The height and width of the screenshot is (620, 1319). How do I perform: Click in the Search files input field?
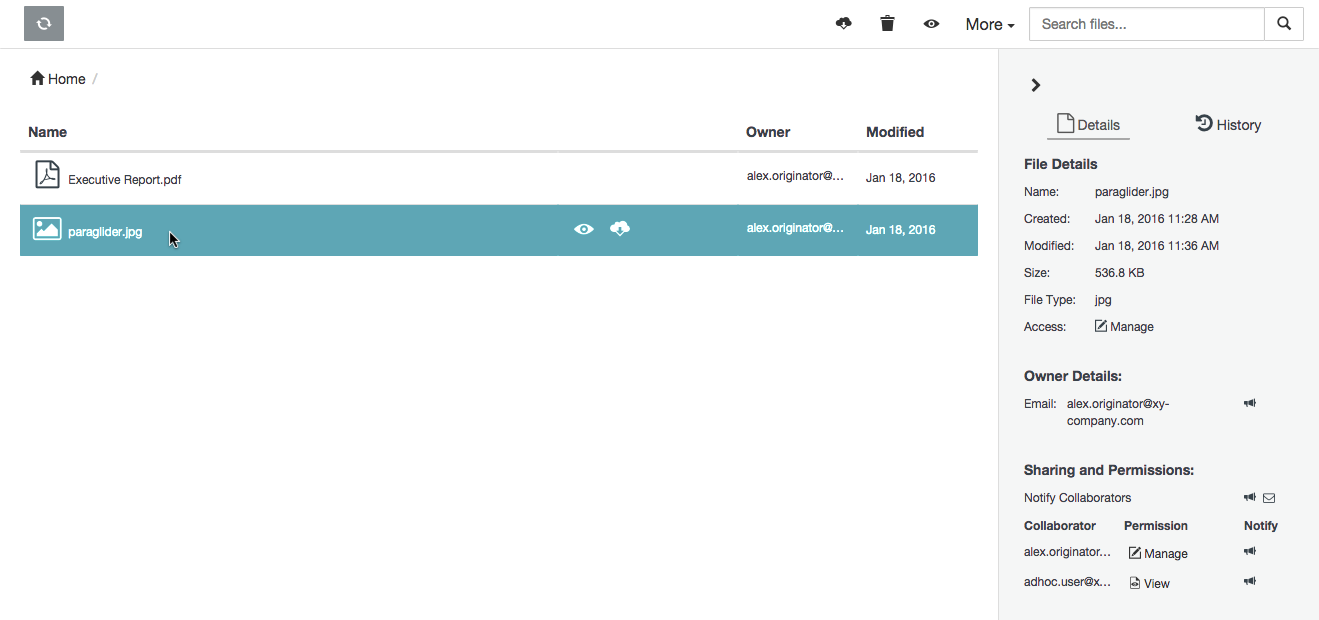[x=1146, y=24]
